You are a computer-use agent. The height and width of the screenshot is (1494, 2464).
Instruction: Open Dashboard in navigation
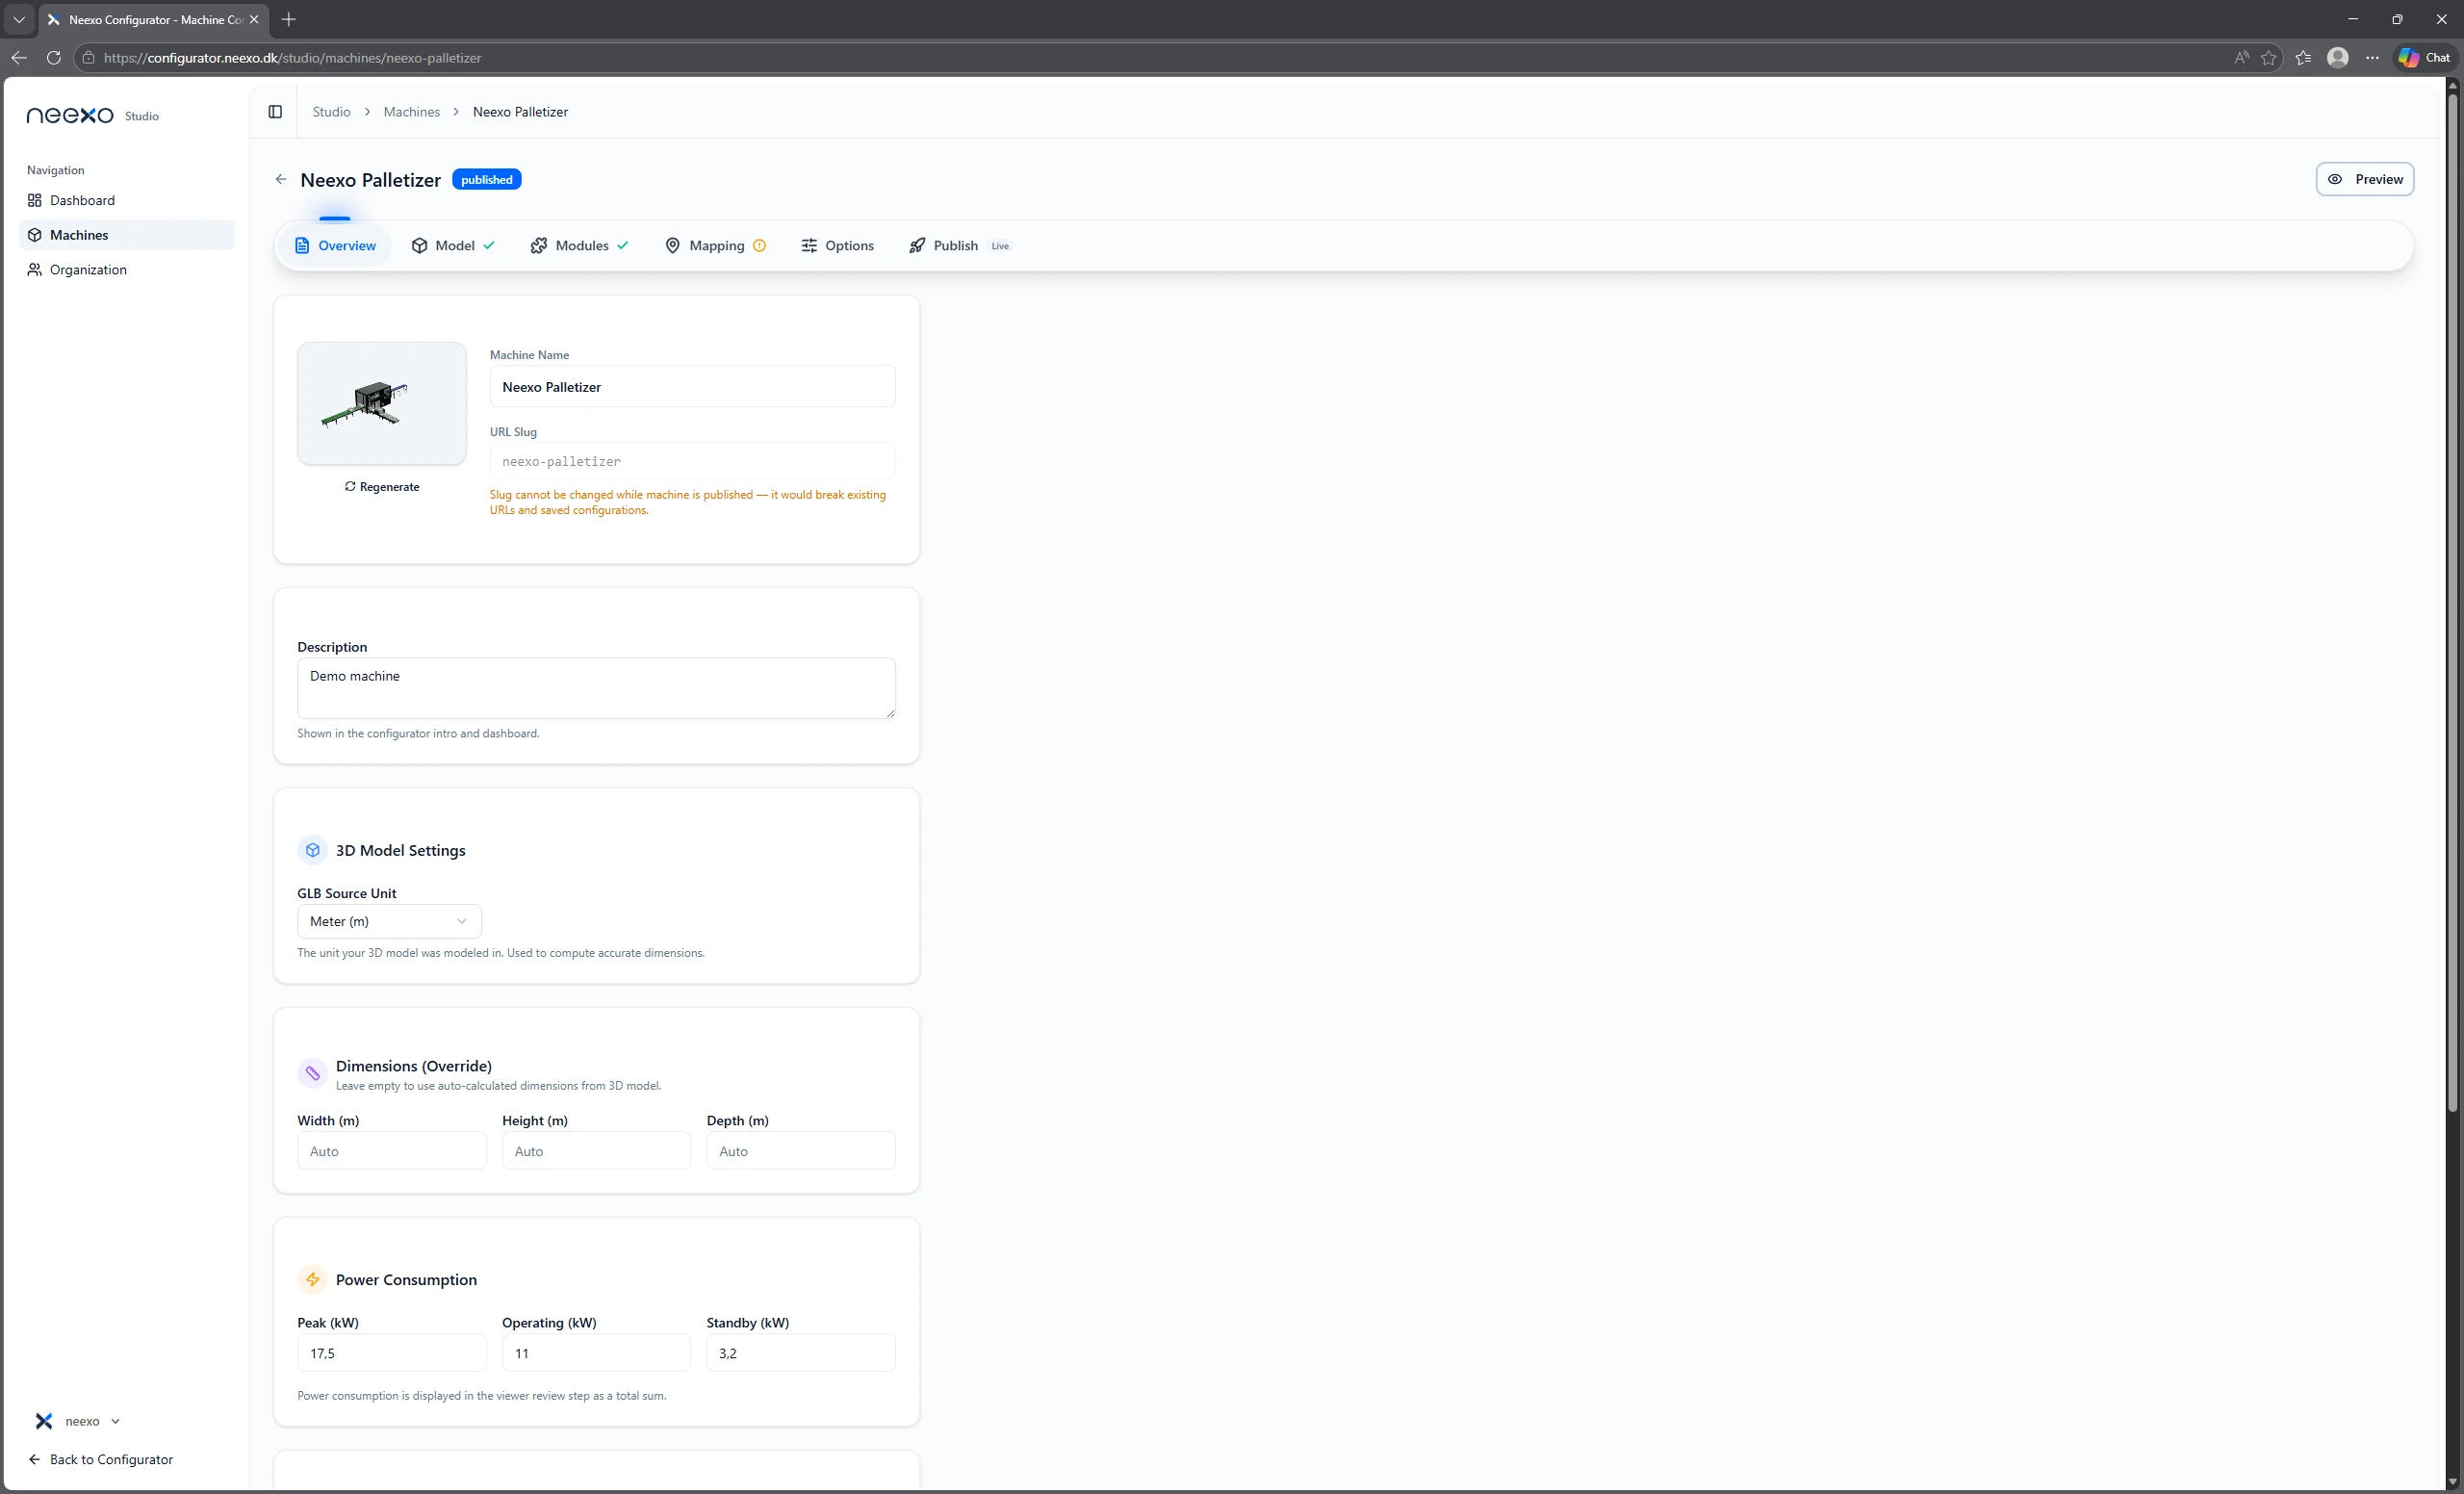tap(127, 201)
